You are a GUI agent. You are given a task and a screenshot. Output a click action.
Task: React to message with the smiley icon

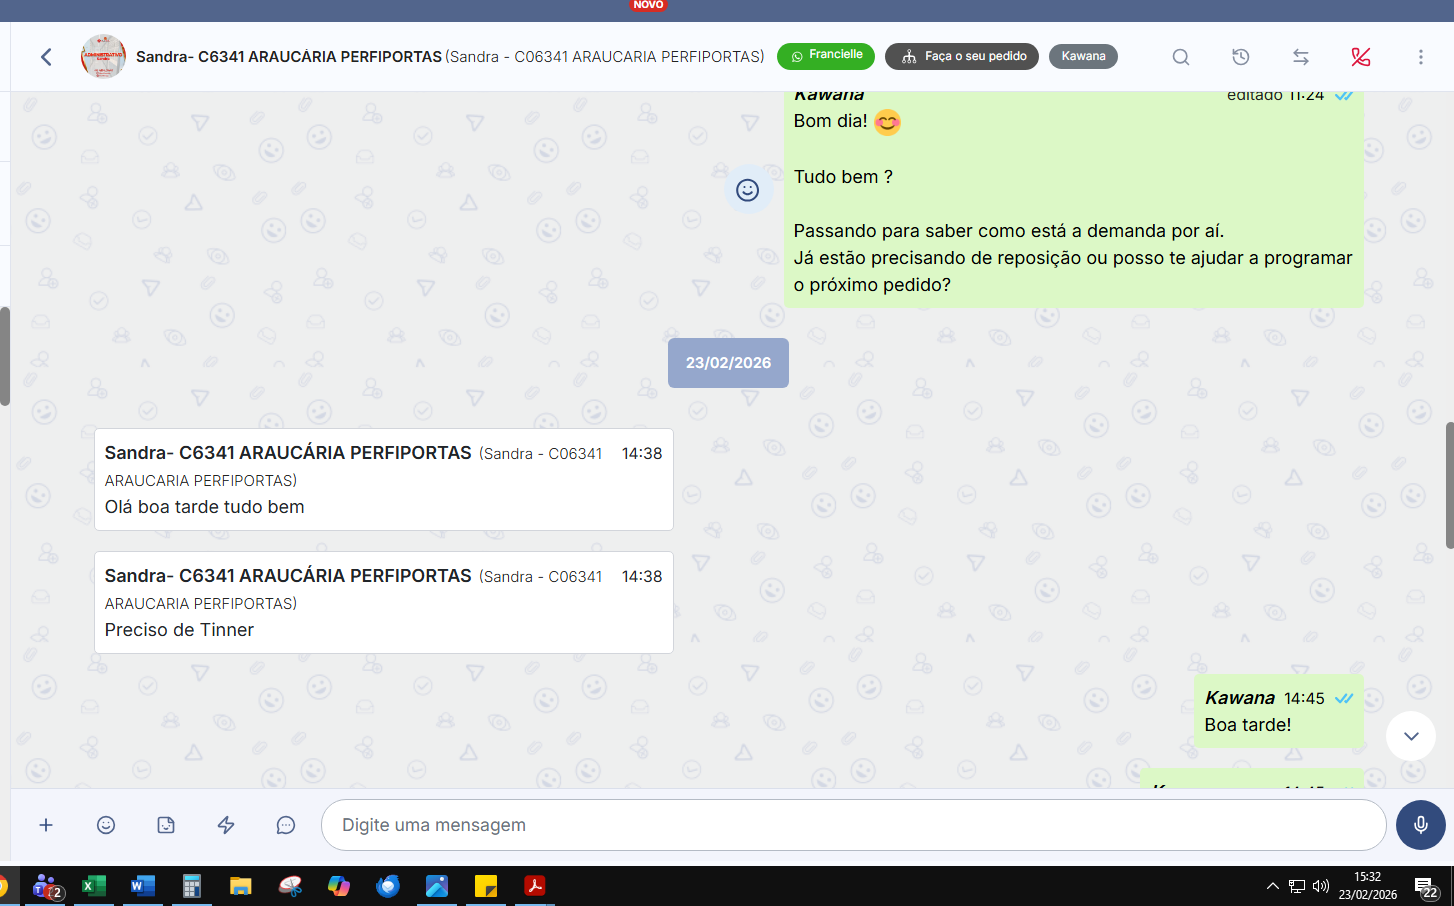(x=747, y=190)
